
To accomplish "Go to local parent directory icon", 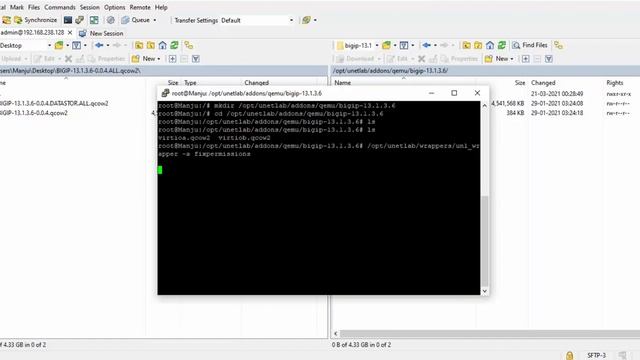I will (139, 45).
